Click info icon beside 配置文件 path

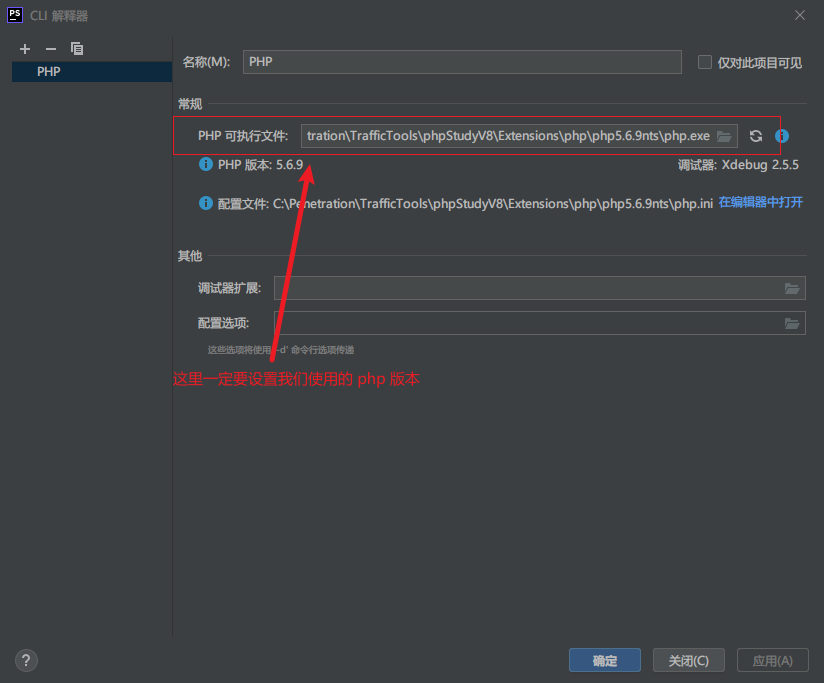(205, 203)
